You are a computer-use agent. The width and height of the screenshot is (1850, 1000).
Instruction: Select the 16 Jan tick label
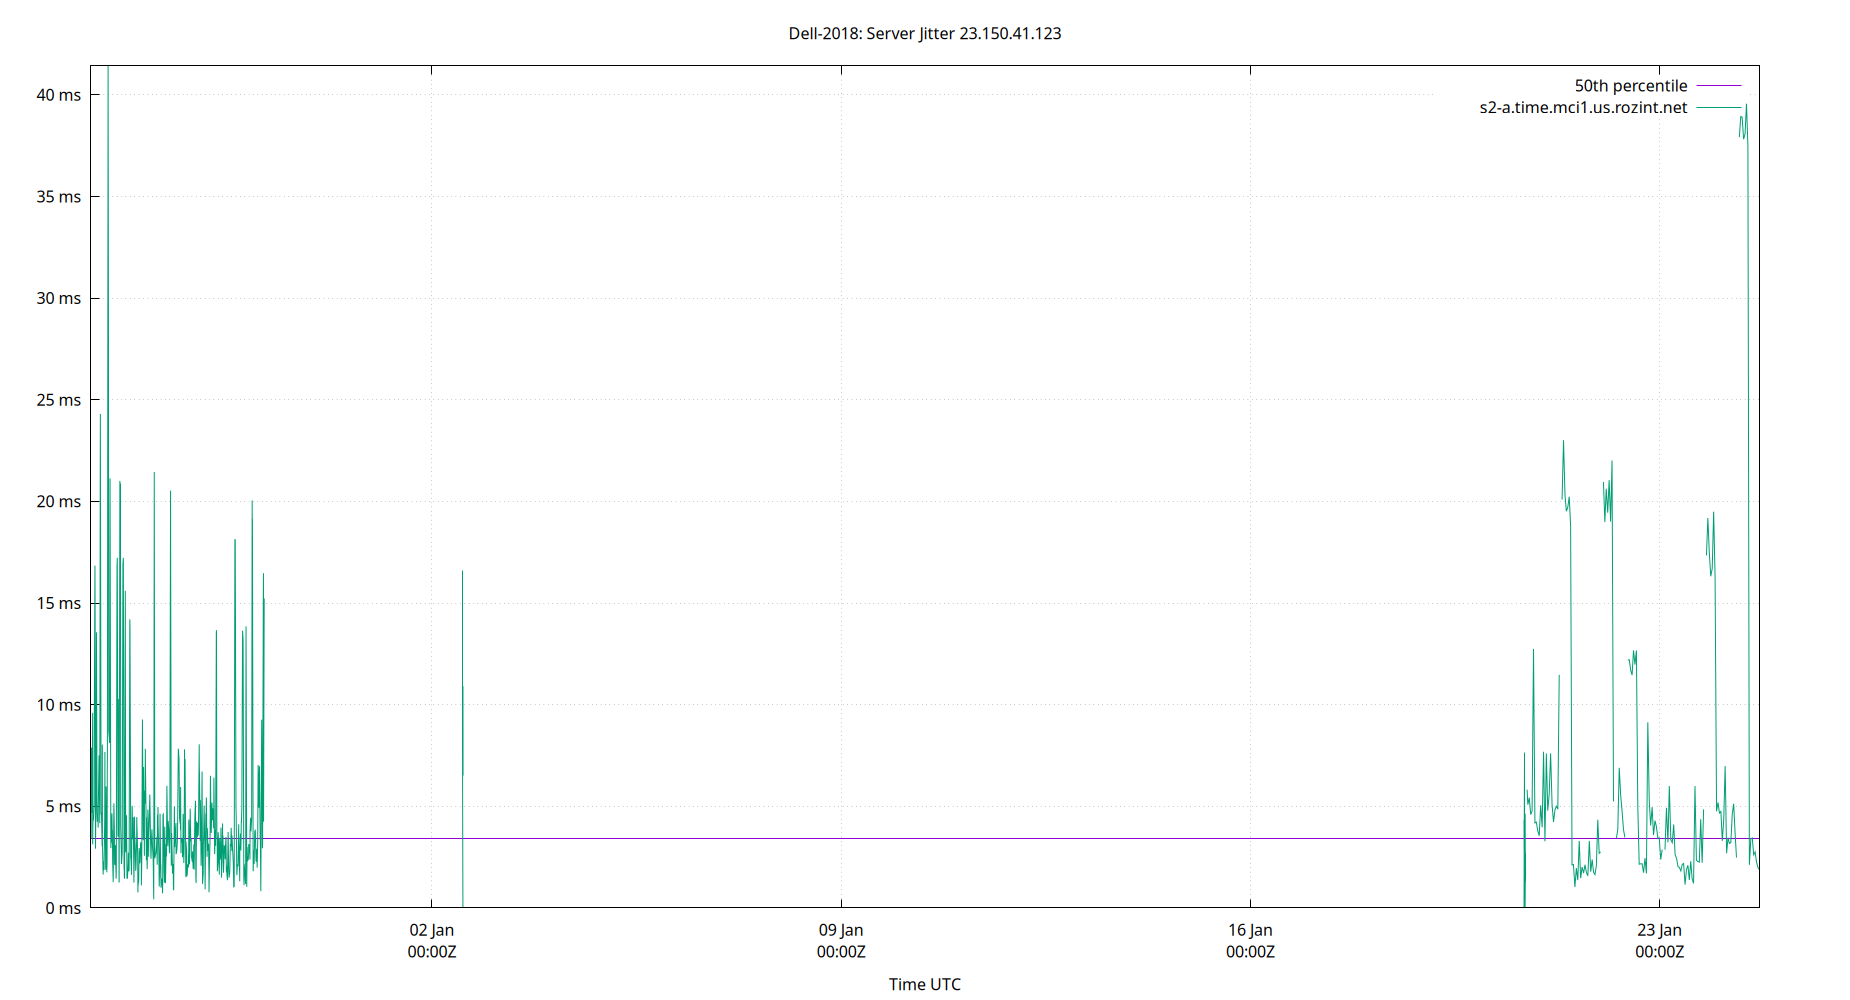(x=1252, y=929)
